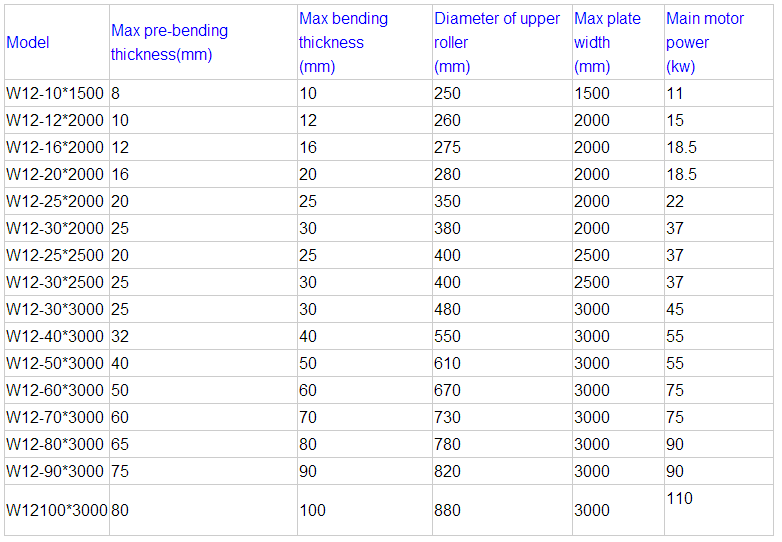Image resolution: width=782 pixels, height=542 pixels.
Task: Select upper roller diameter value 550
Action: pos(447,336)
